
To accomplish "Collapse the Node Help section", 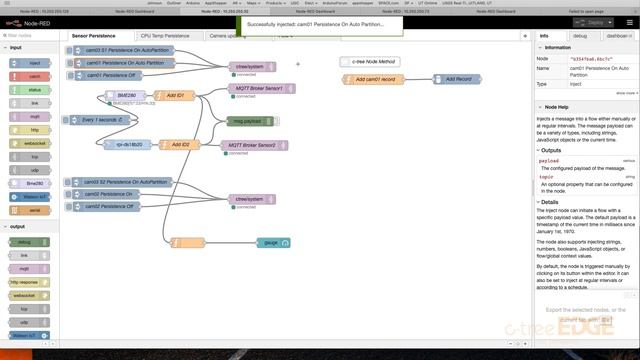I will (x=540, y=107).
